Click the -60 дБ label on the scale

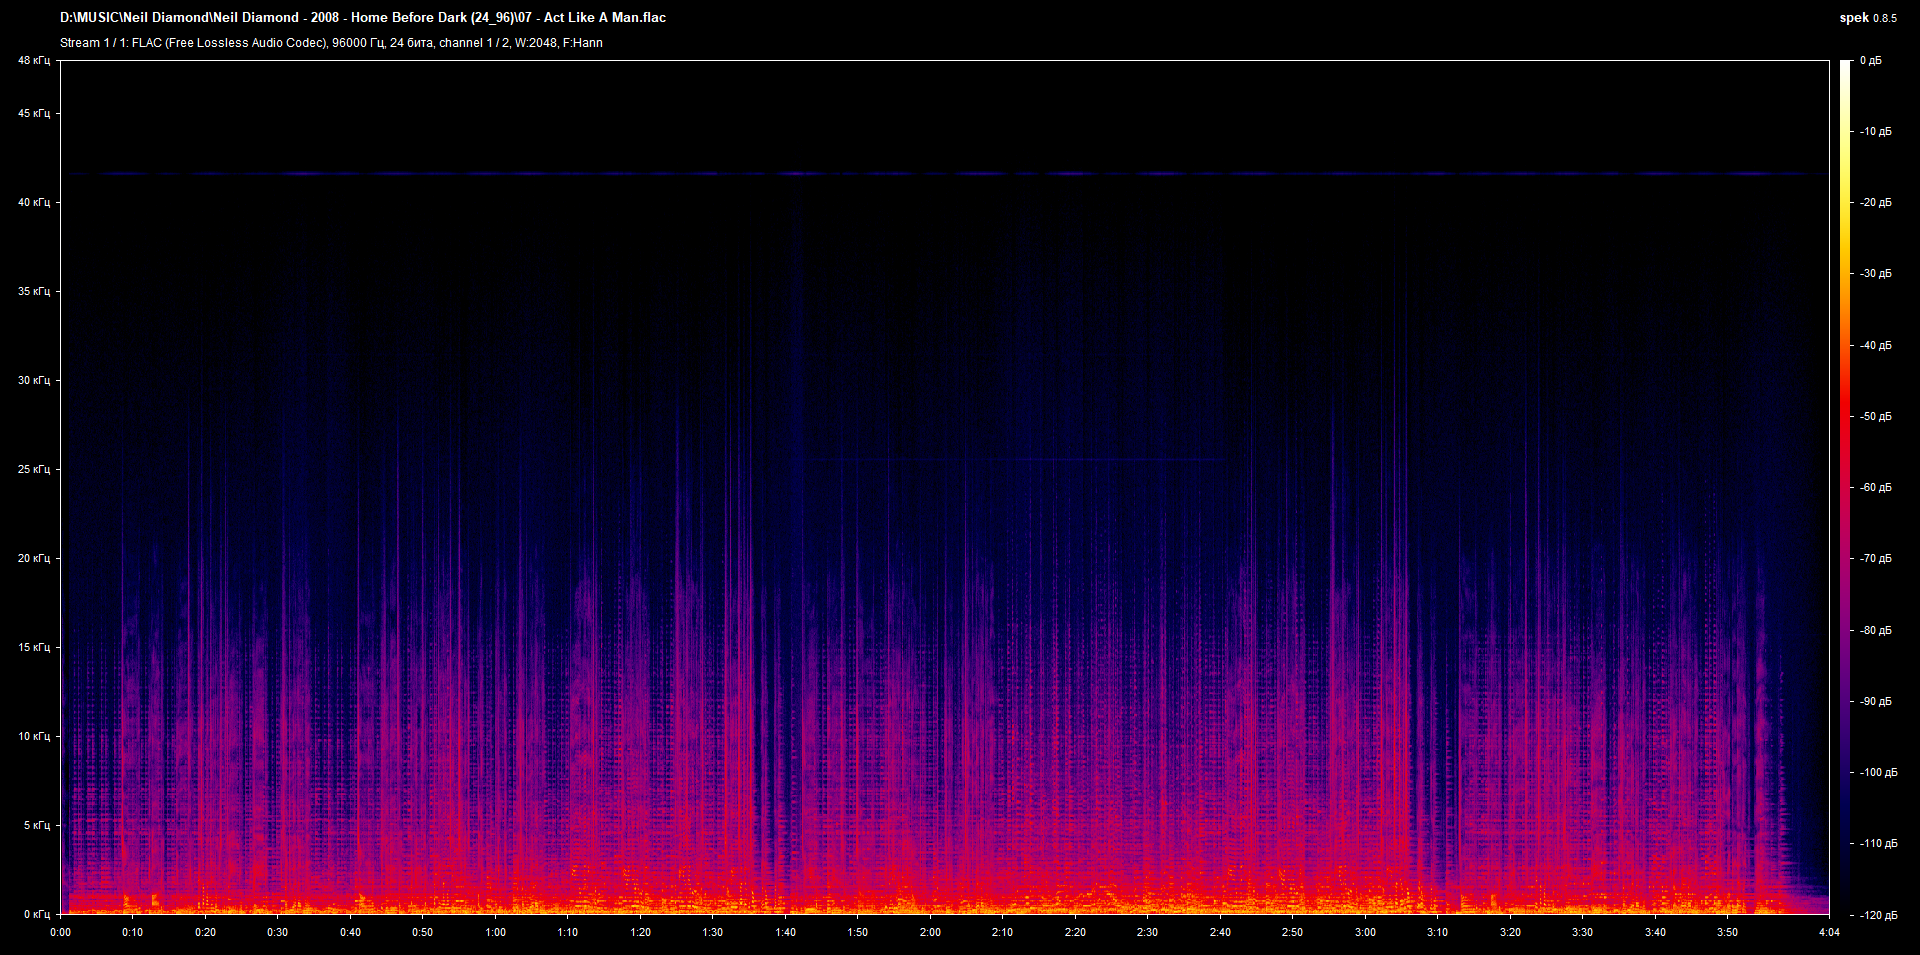1875,488
